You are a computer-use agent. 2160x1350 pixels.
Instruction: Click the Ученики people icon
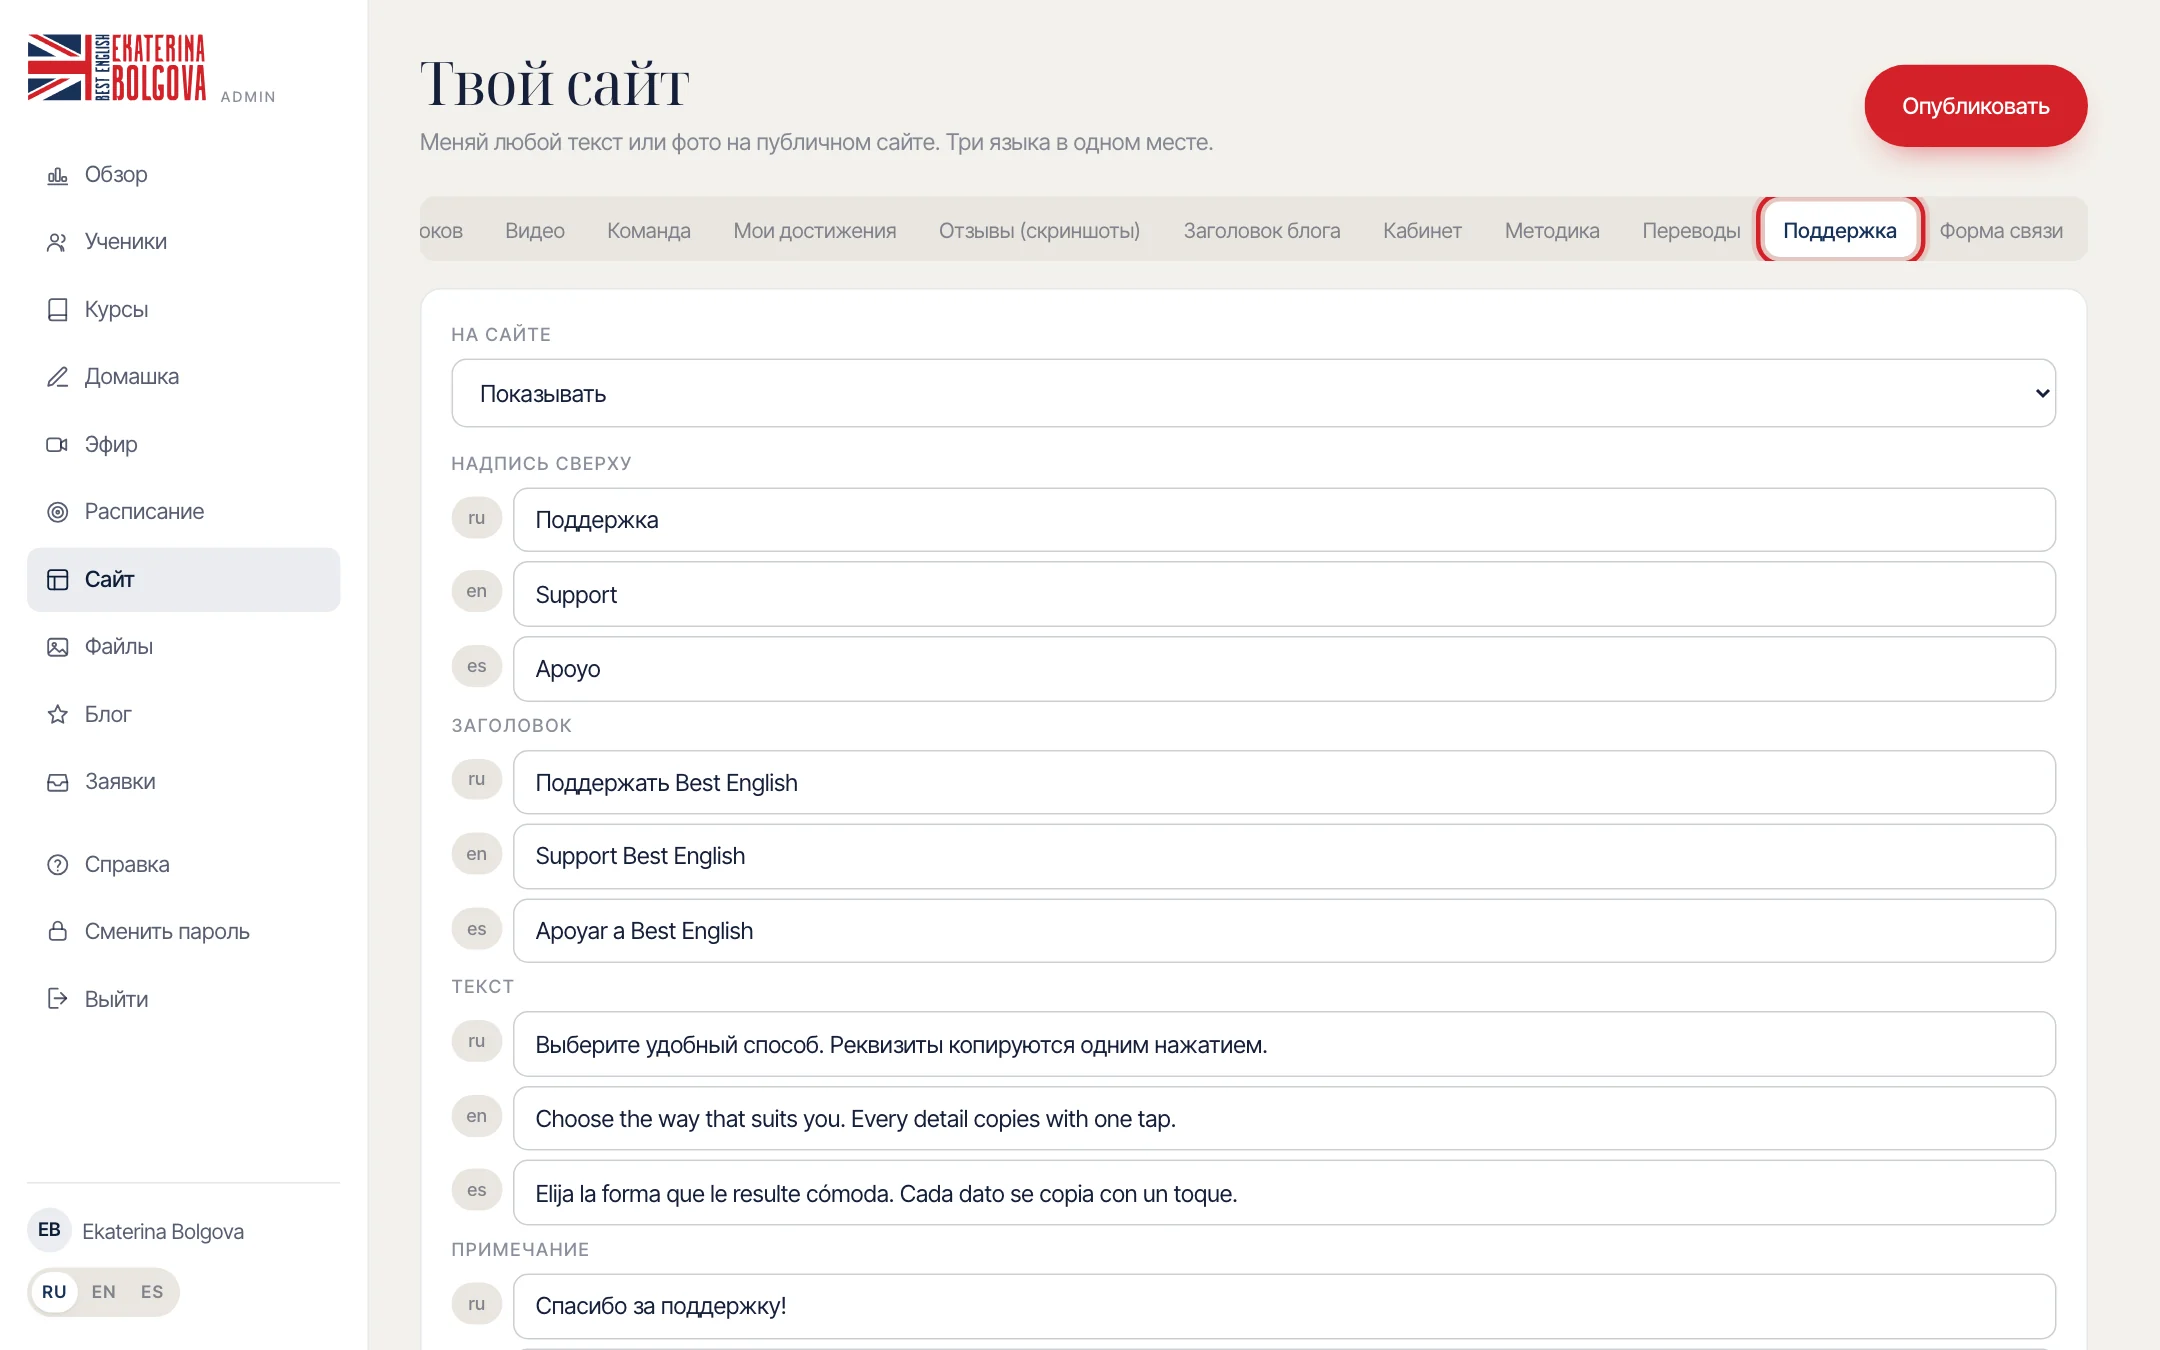click(x=57, y=242)
